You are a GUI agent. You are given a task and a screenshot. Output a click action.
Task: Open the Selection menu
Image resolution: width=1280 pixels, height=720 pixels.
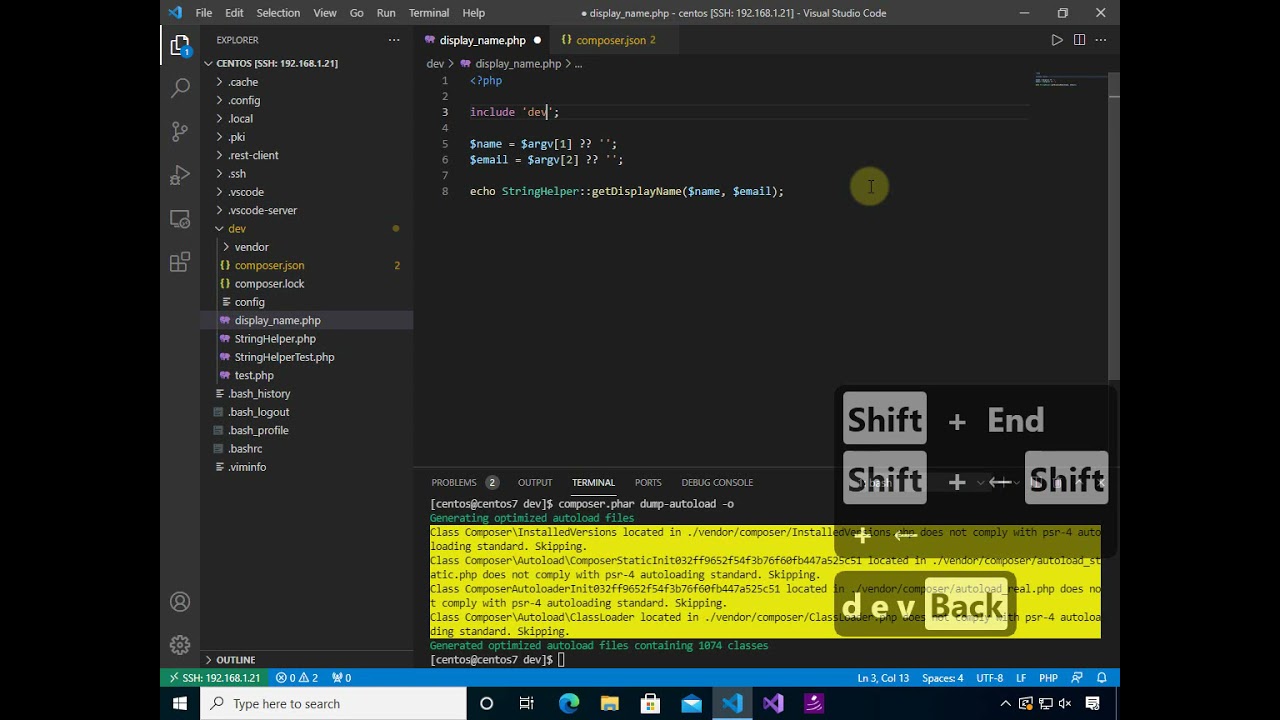tap(278, 13)
